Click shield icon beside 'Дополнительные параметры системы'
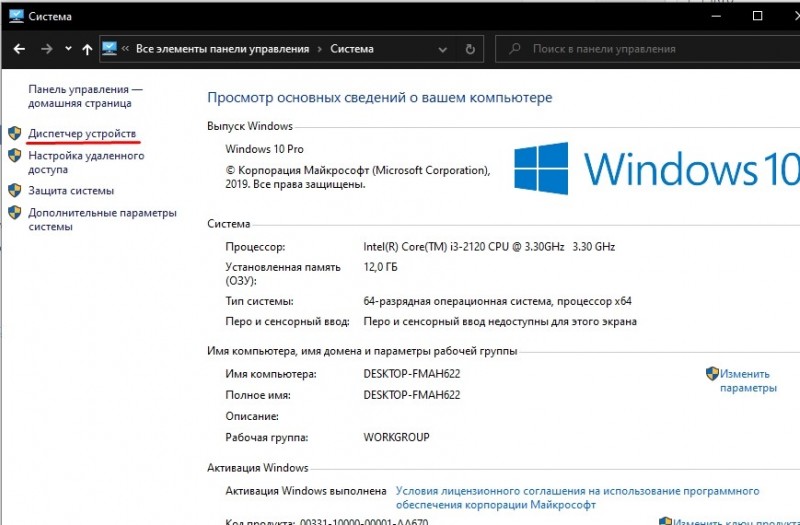 point(15,213)
